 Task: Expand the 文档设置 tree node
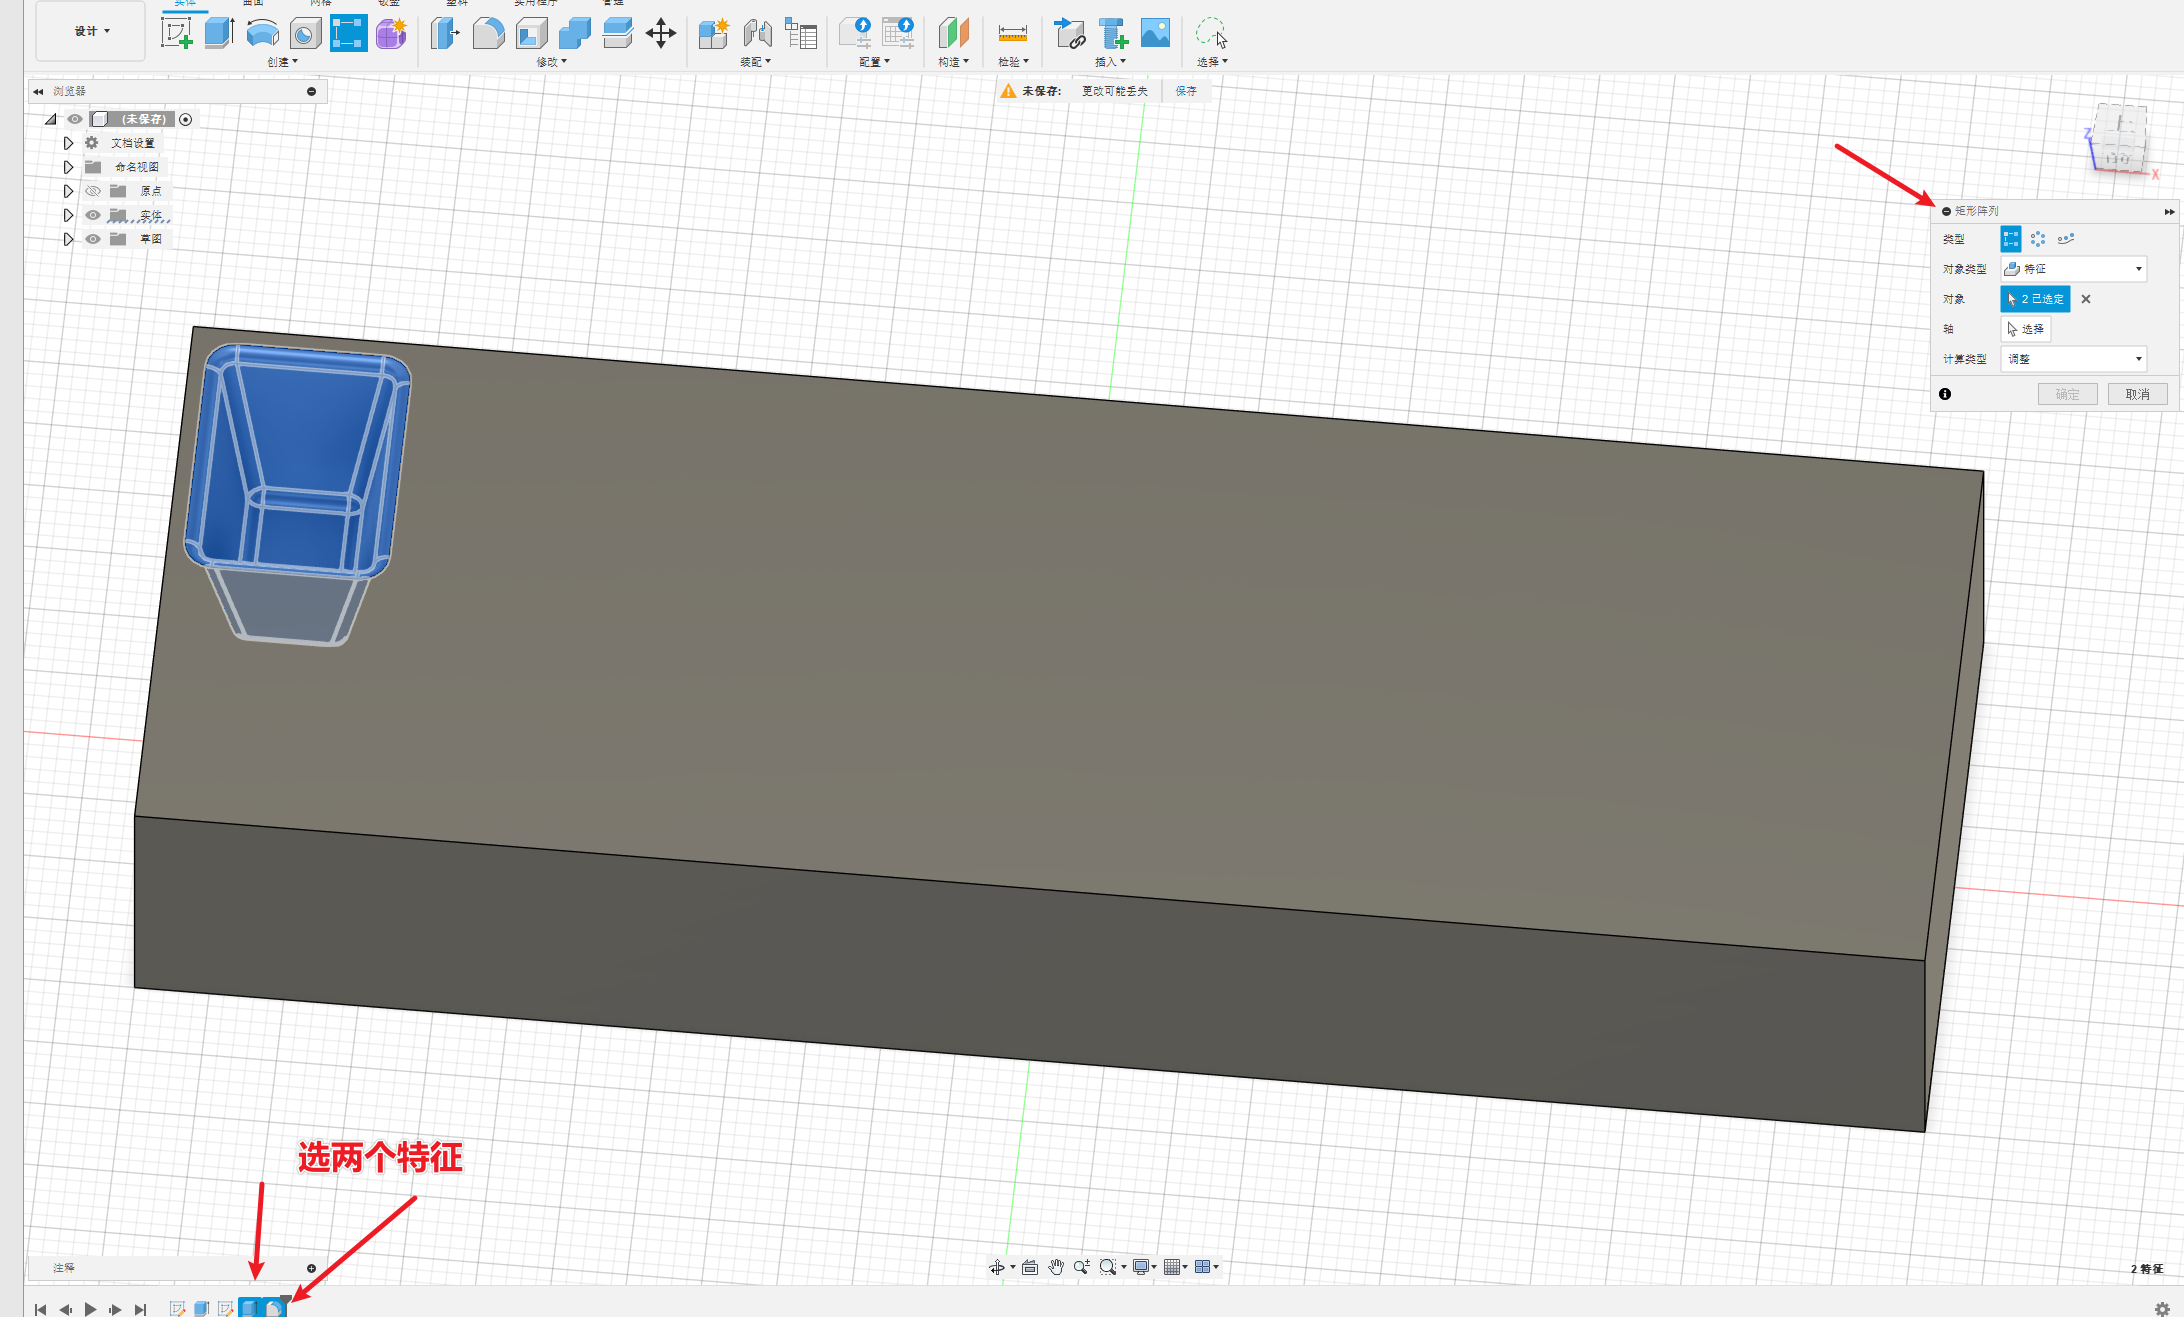68,143
